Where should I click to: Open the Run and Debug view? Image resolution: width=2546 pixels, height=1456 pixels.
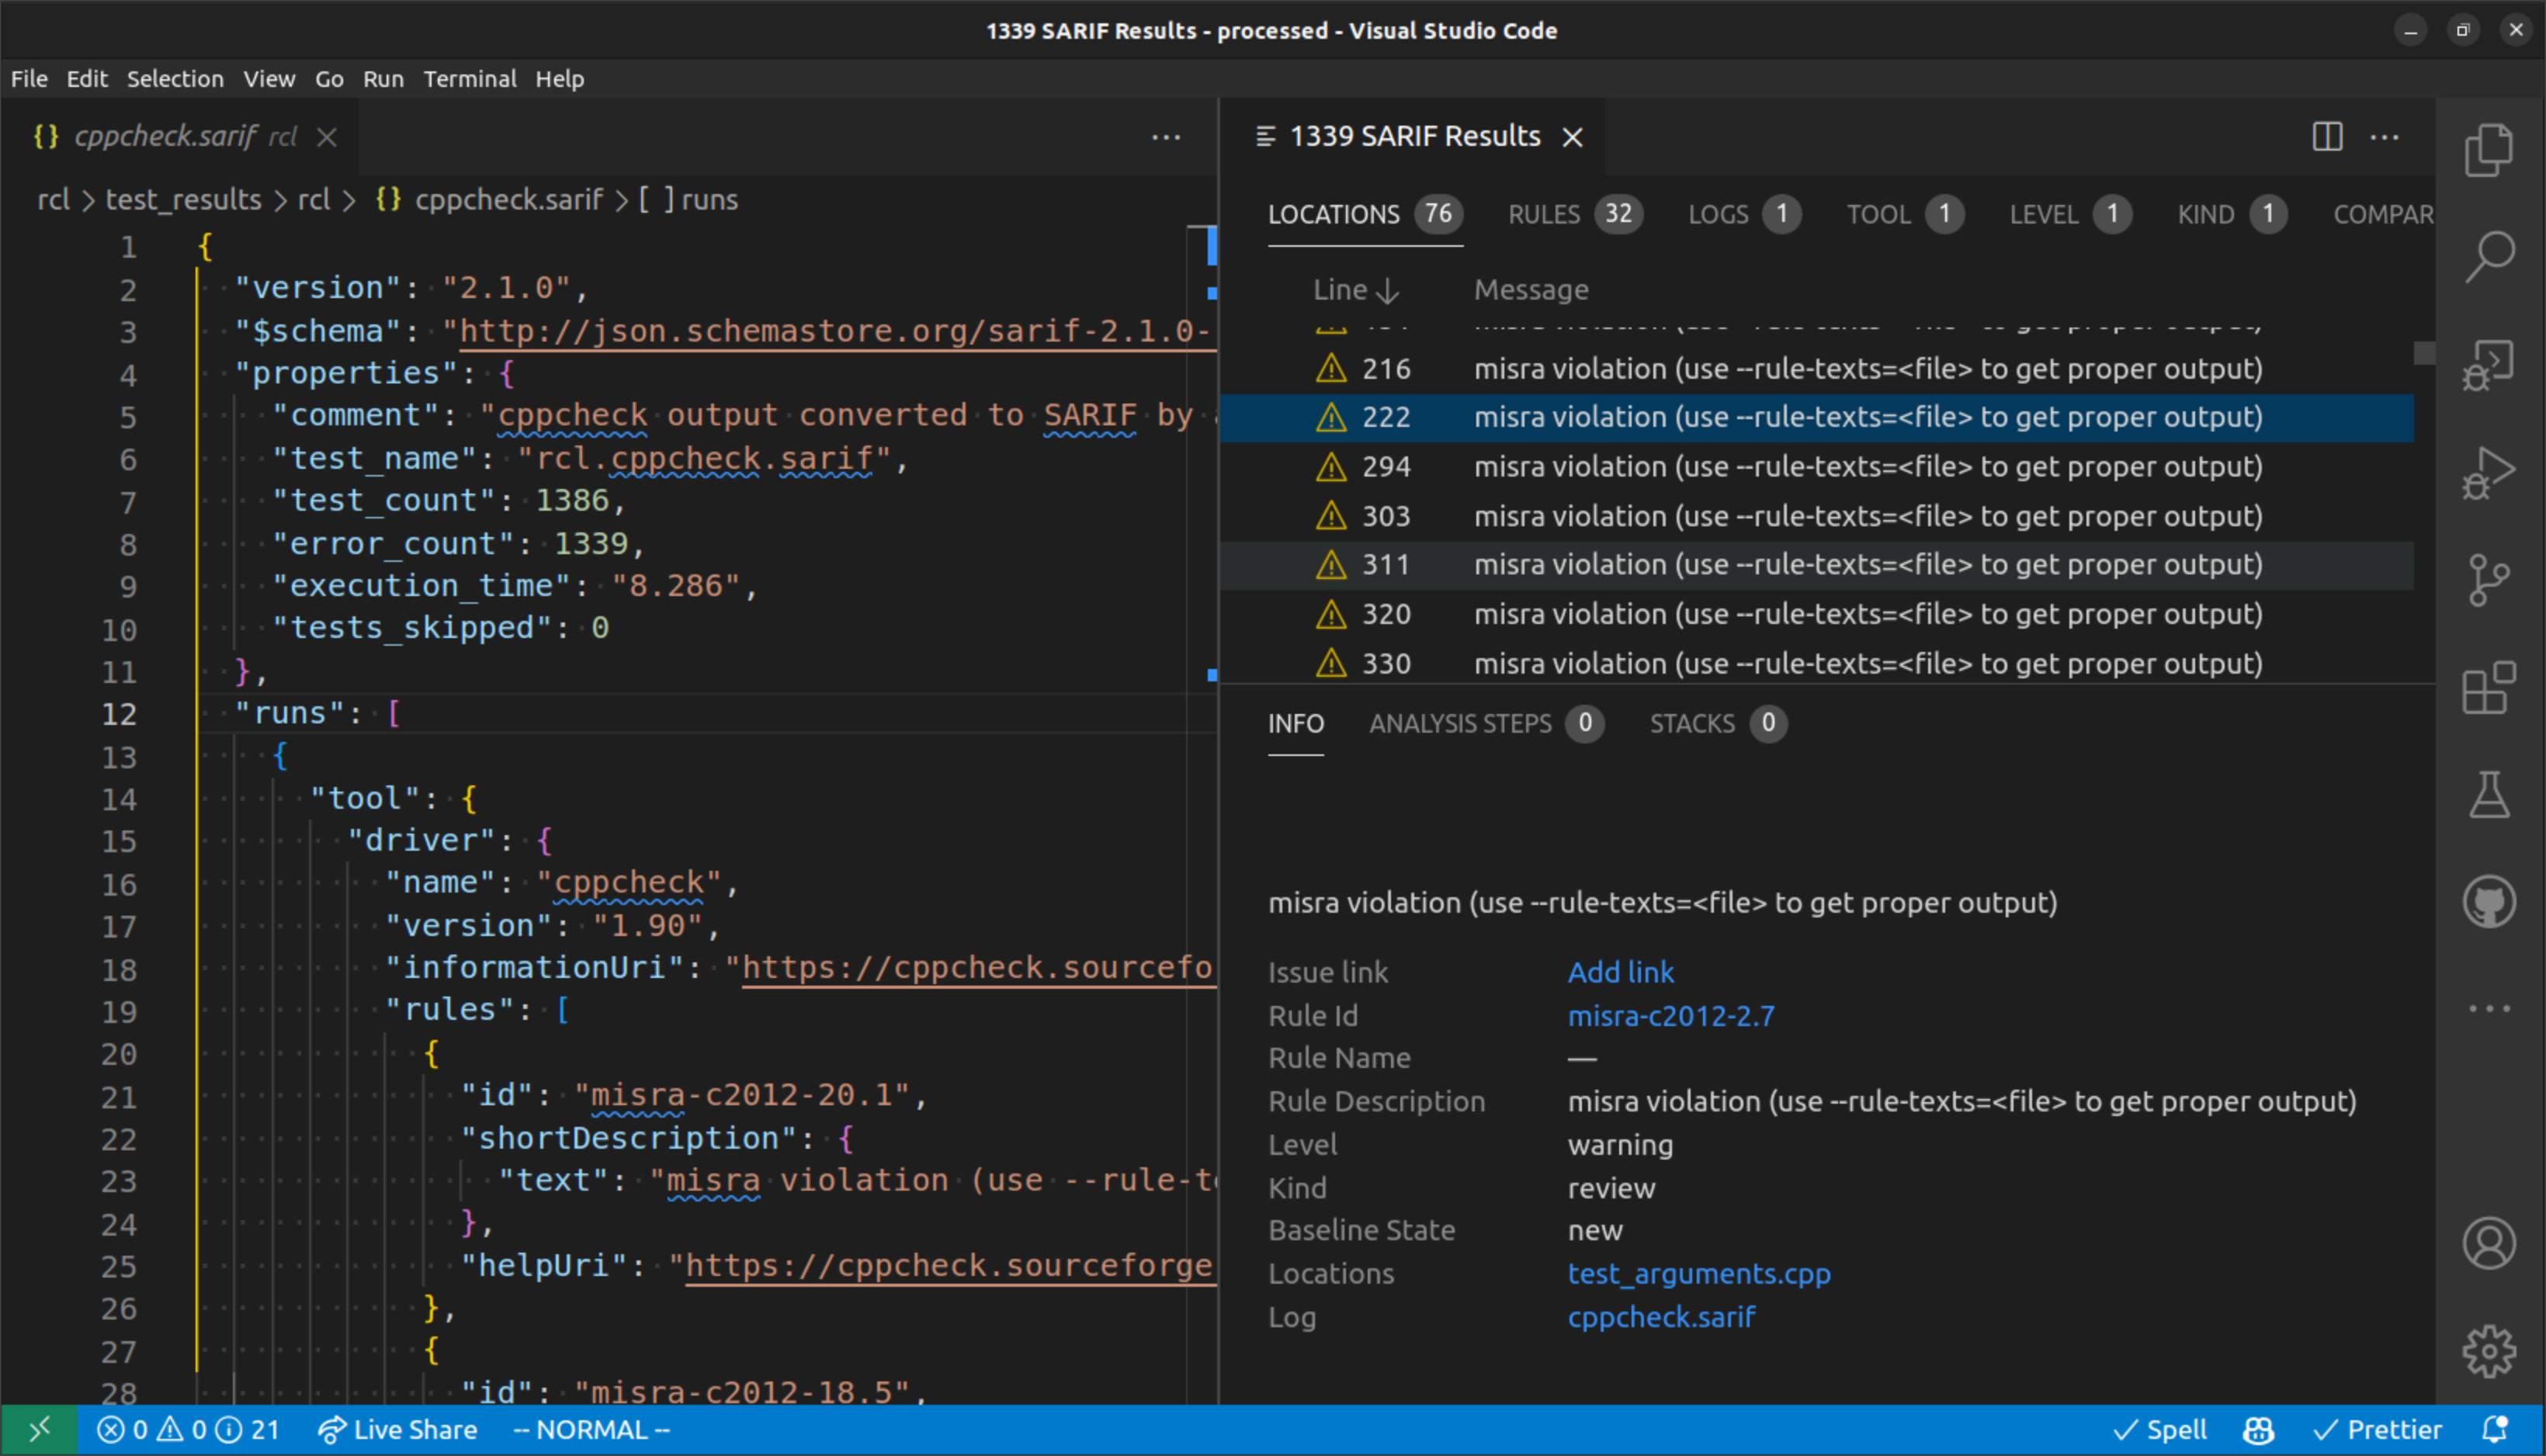click(x=2488, y=472)
